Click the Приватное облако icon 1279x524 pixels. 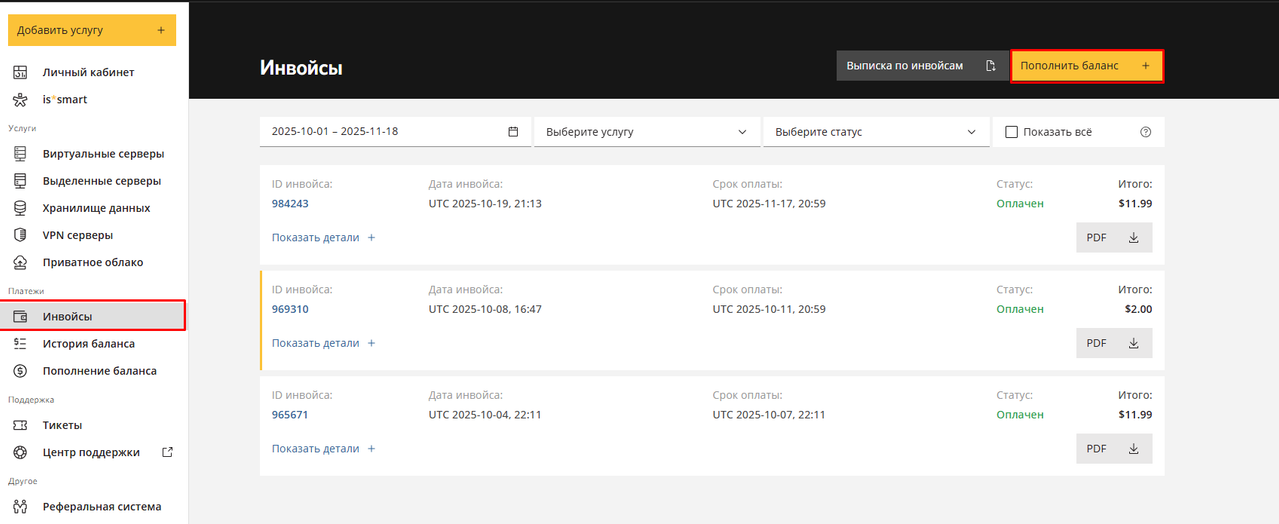pyautogui.click(x=20, y=262)
